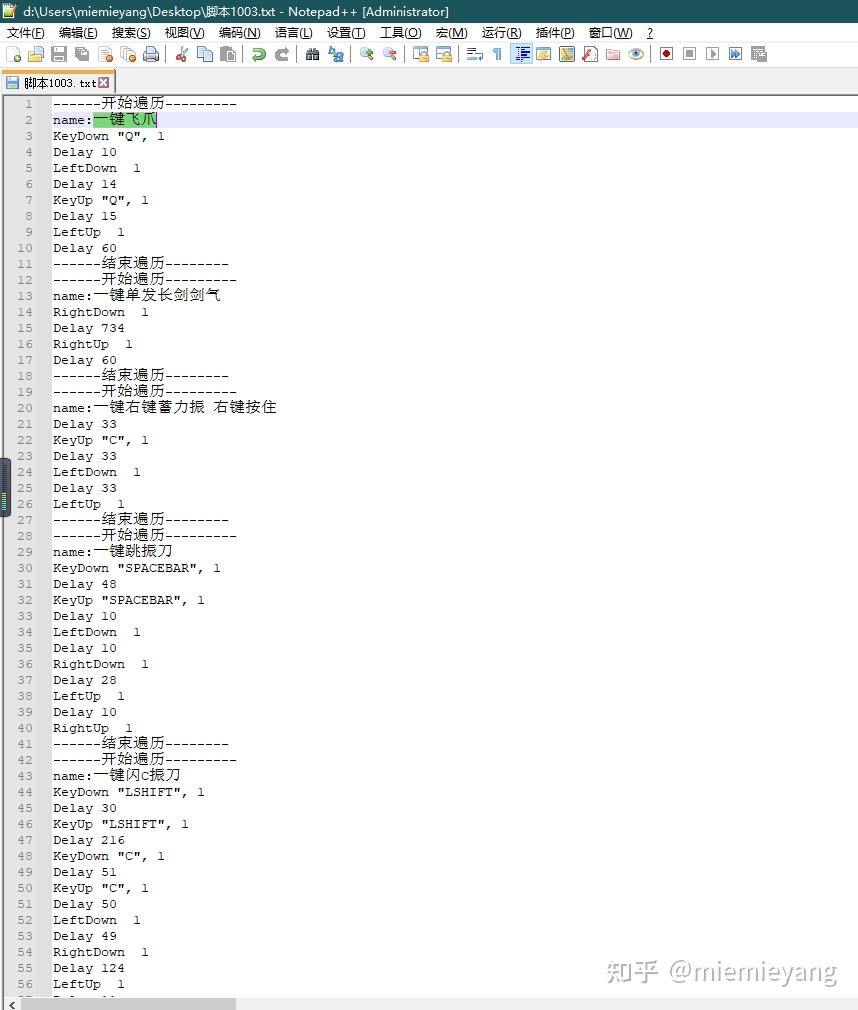Open the 视图(V) menu

tap(185, 33)
